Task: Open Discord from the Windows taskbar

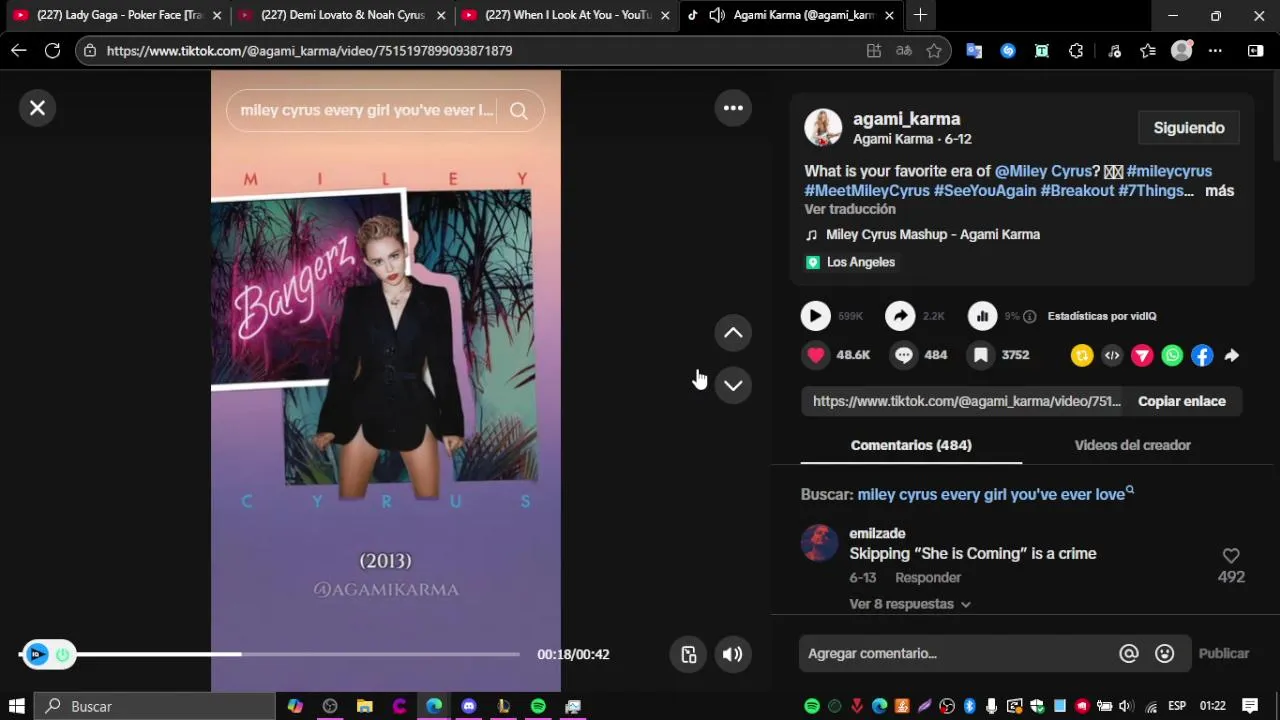Action: tap(469, 706)
